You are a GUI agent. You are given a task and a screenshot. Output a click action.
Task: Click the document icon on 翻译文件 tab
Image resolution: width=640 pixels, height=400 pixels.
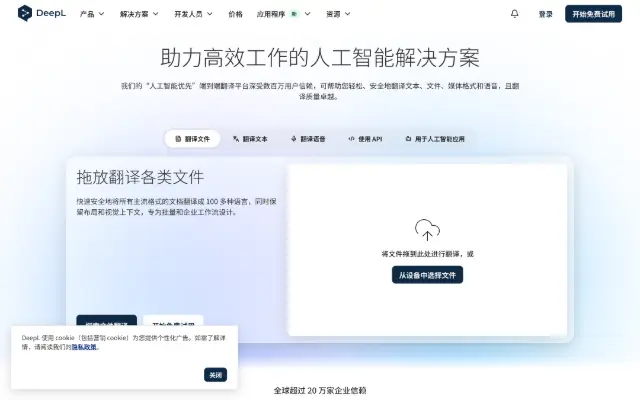(178, 139)
